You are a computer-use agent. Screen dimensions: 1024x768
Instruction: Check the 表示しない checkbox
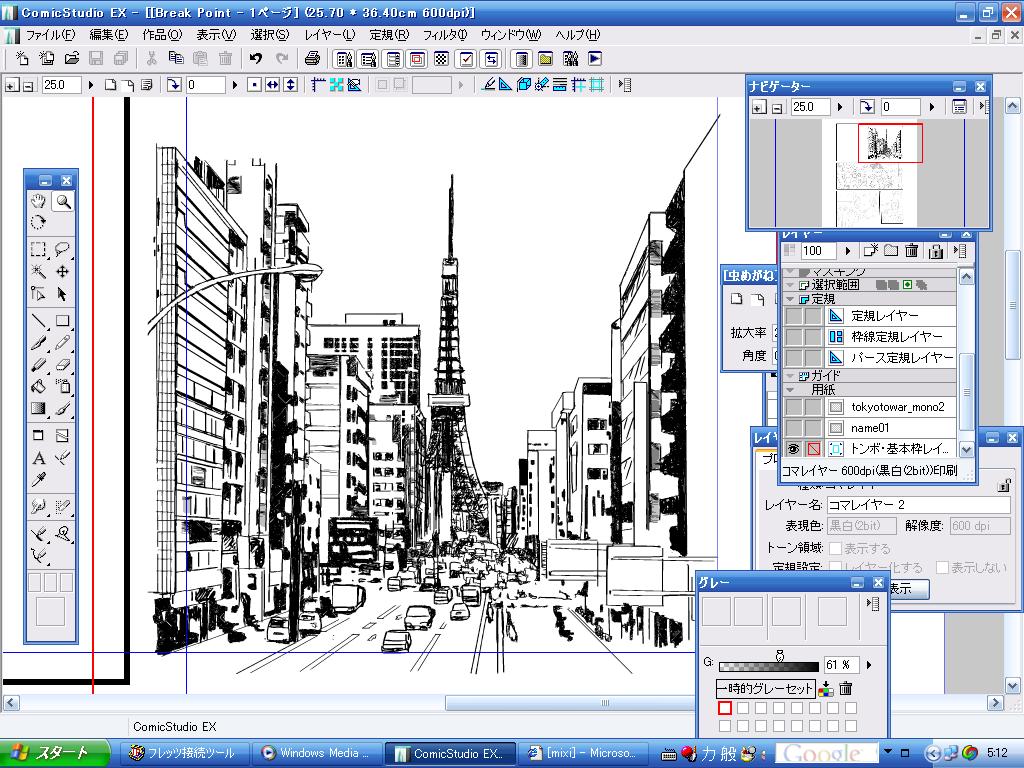coord(942,568)
